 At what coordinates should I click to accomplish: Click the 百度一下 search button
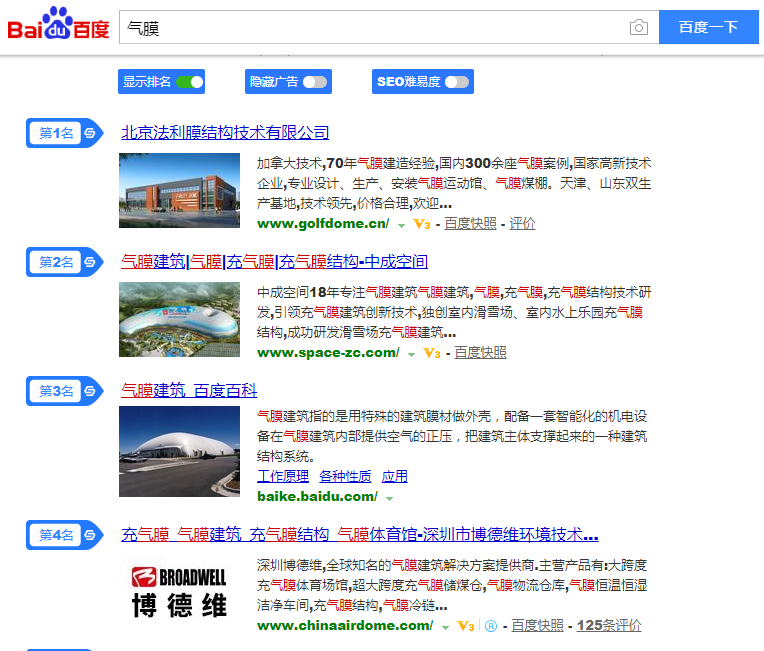[x=708, y=27]
